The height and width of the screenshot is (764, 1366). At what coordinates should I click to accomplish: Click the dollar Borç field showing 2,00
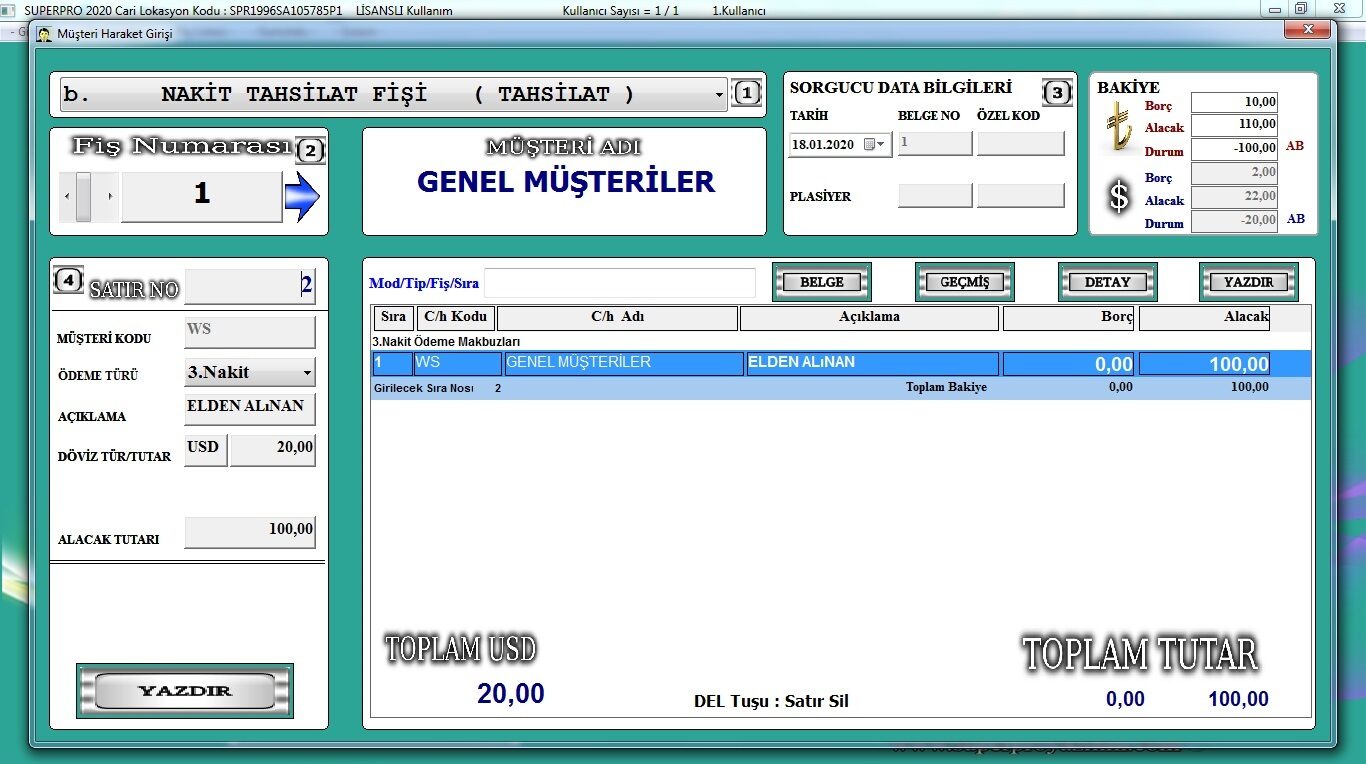click(1234, 173)
